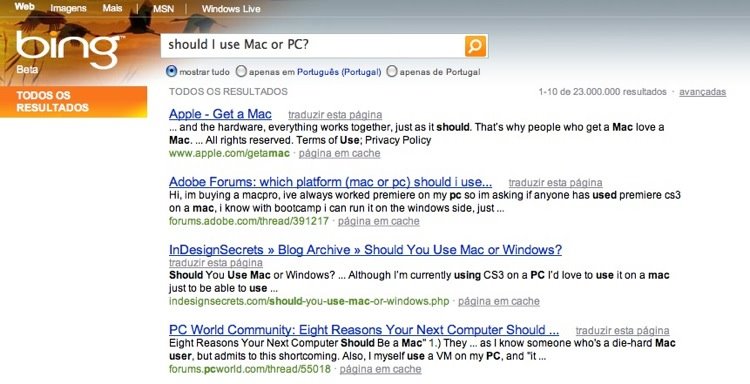Viewport: 750px width, 384px height.
Task: Translate the PC World Community result
Action: (x=622, y=330)
